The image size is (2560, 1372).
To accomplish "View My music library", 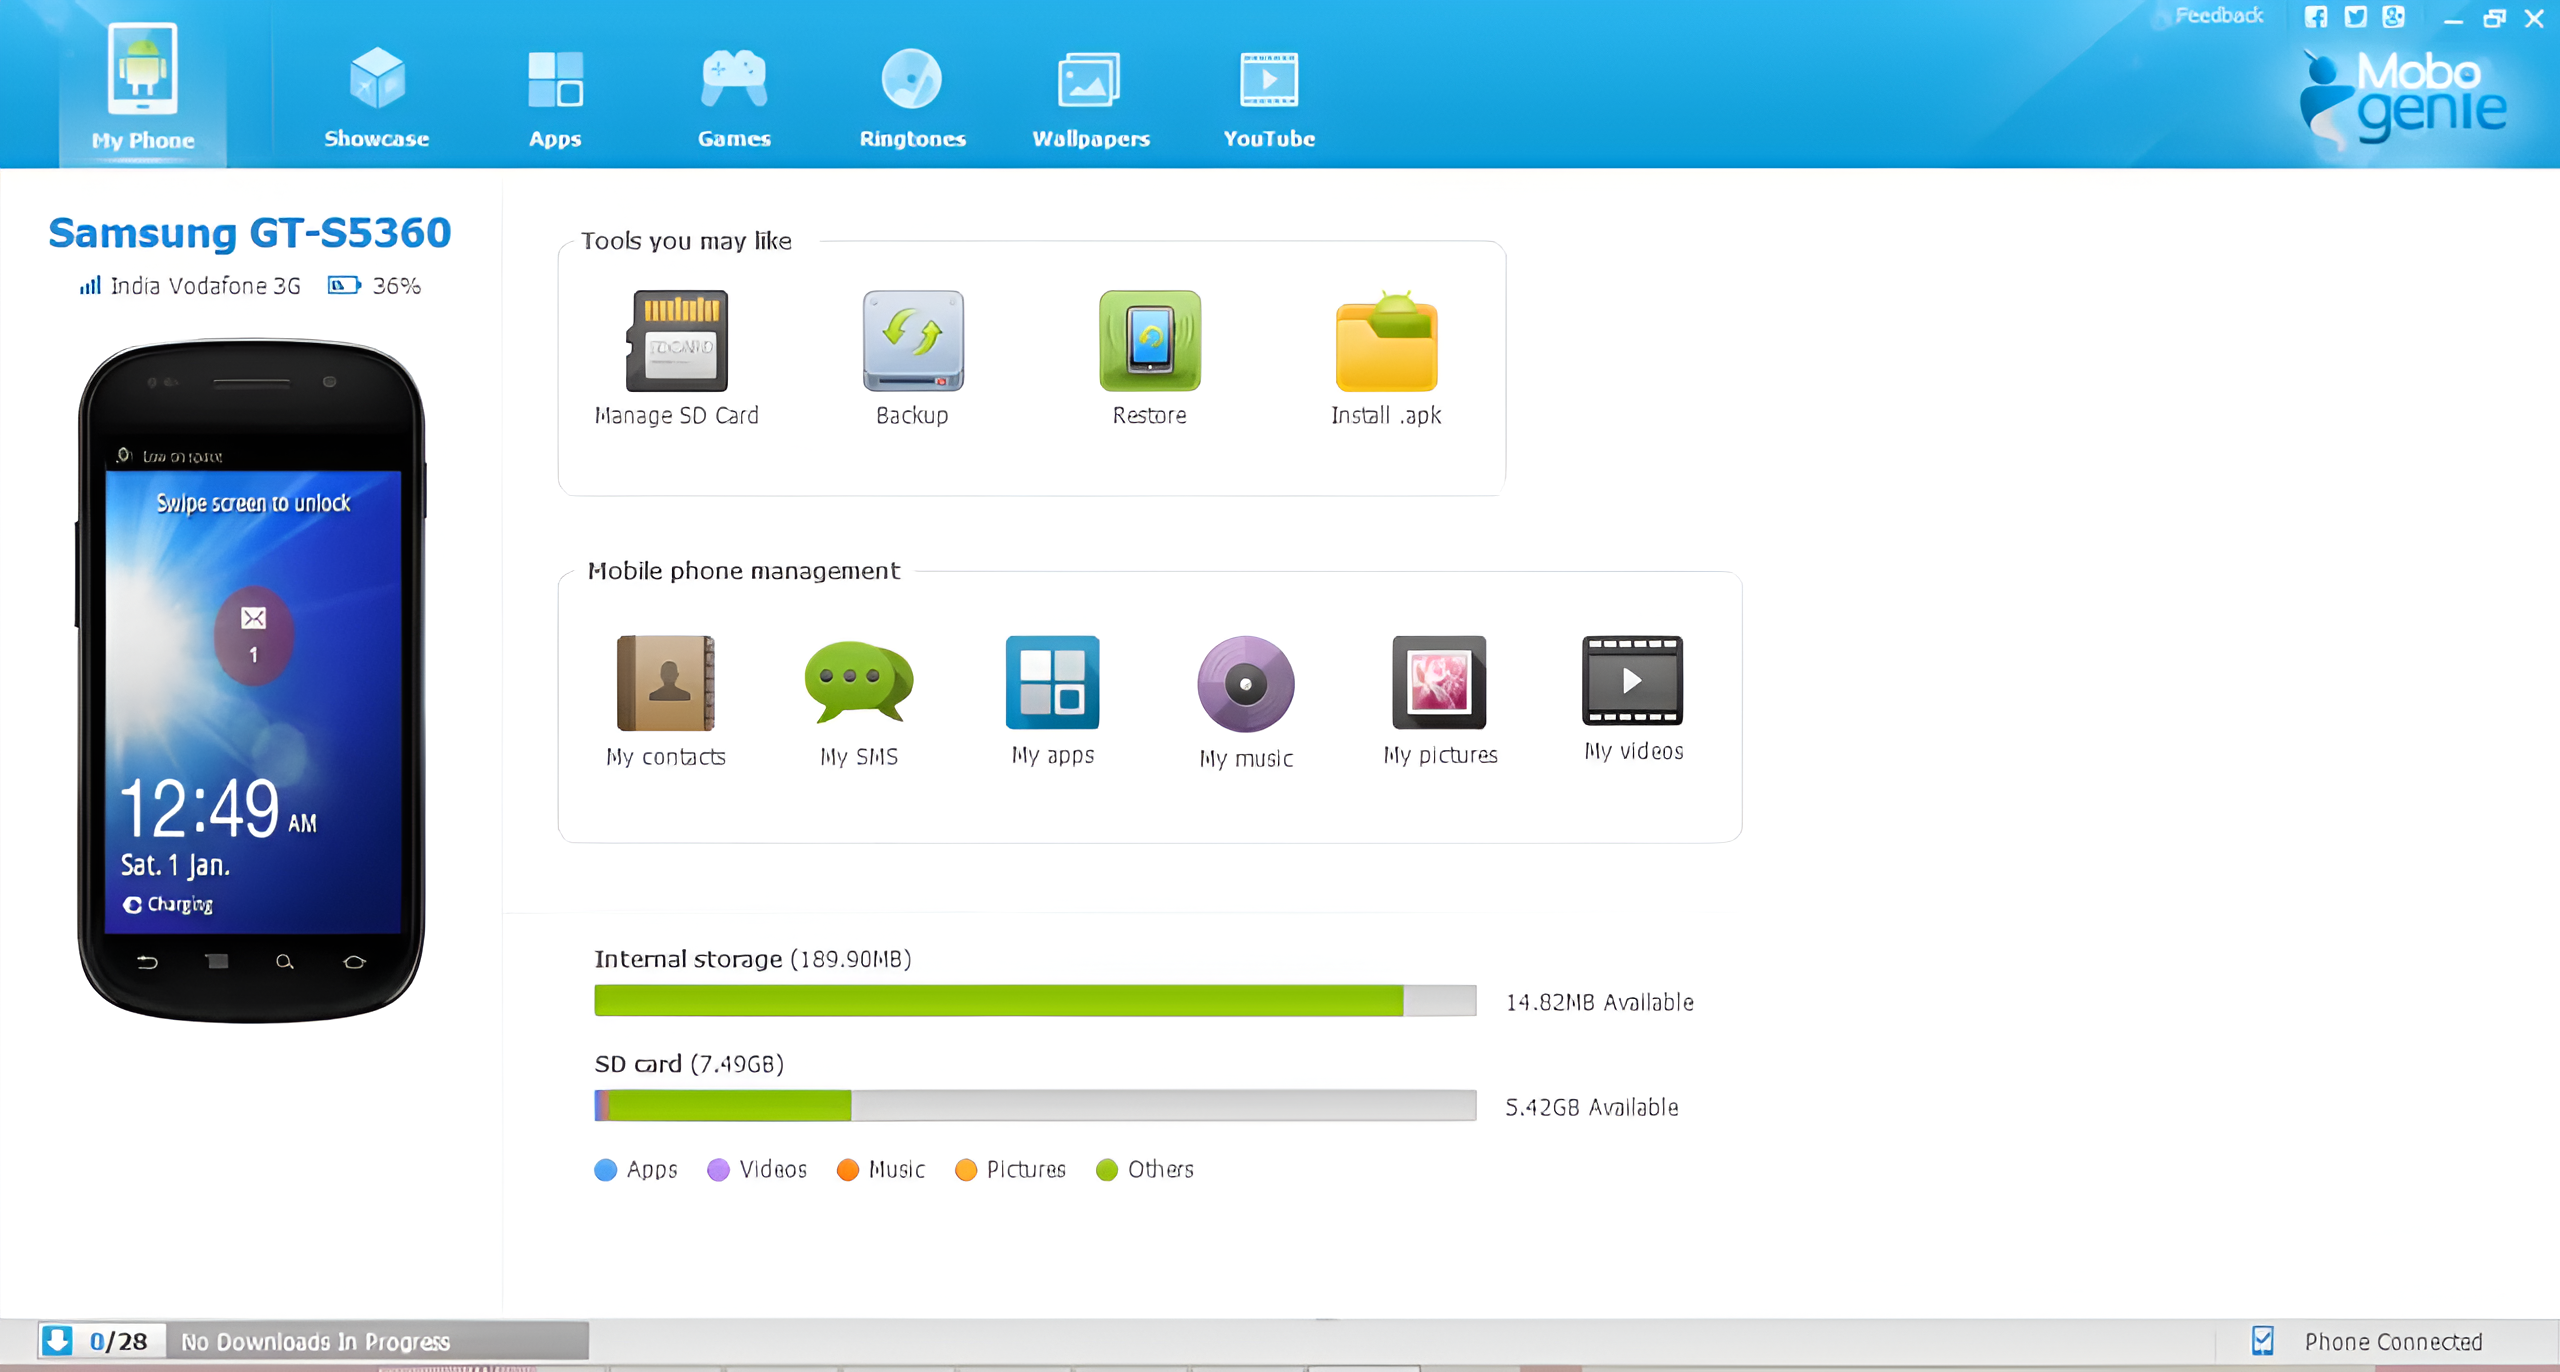I will tap(1245, 685).
